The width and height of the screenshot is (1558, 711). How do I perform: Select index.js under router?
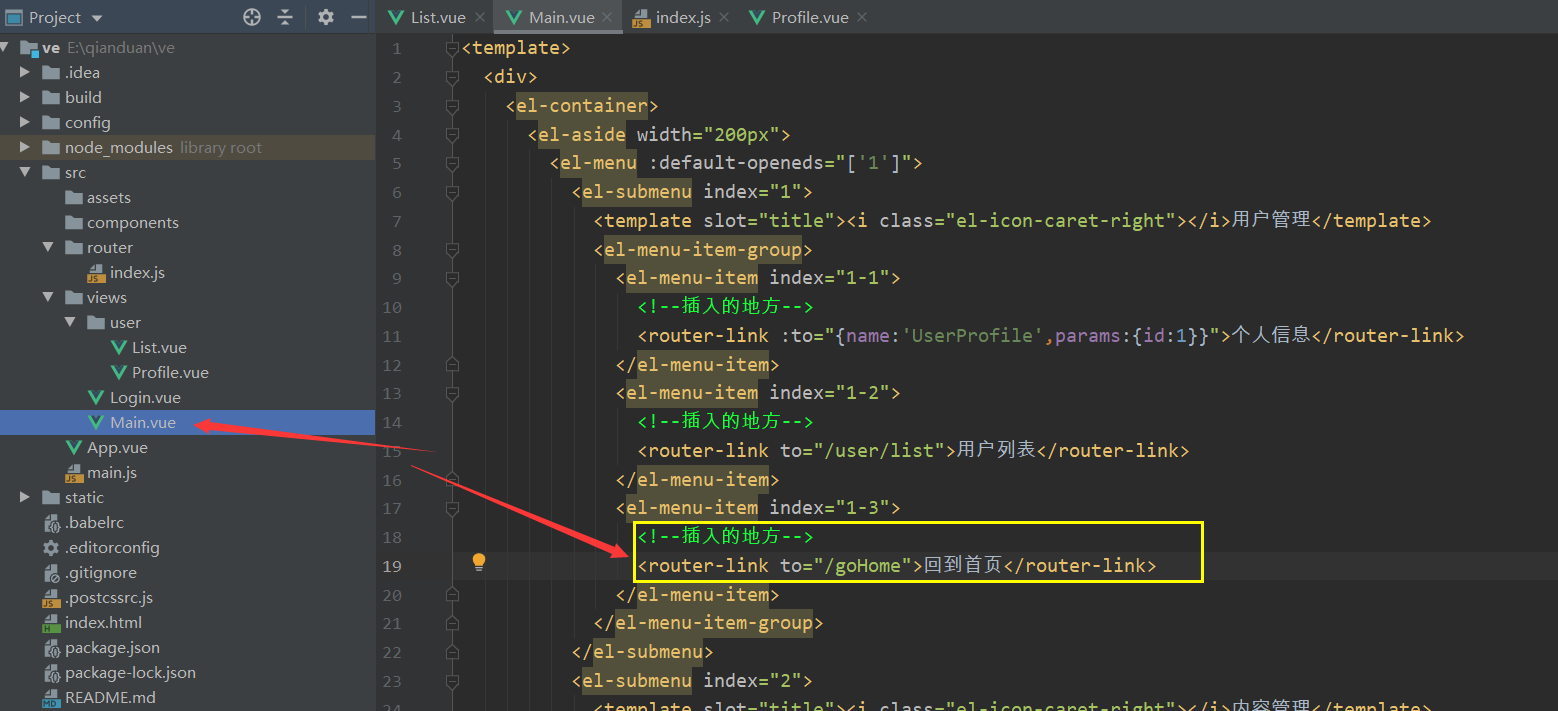pos(126,272)
